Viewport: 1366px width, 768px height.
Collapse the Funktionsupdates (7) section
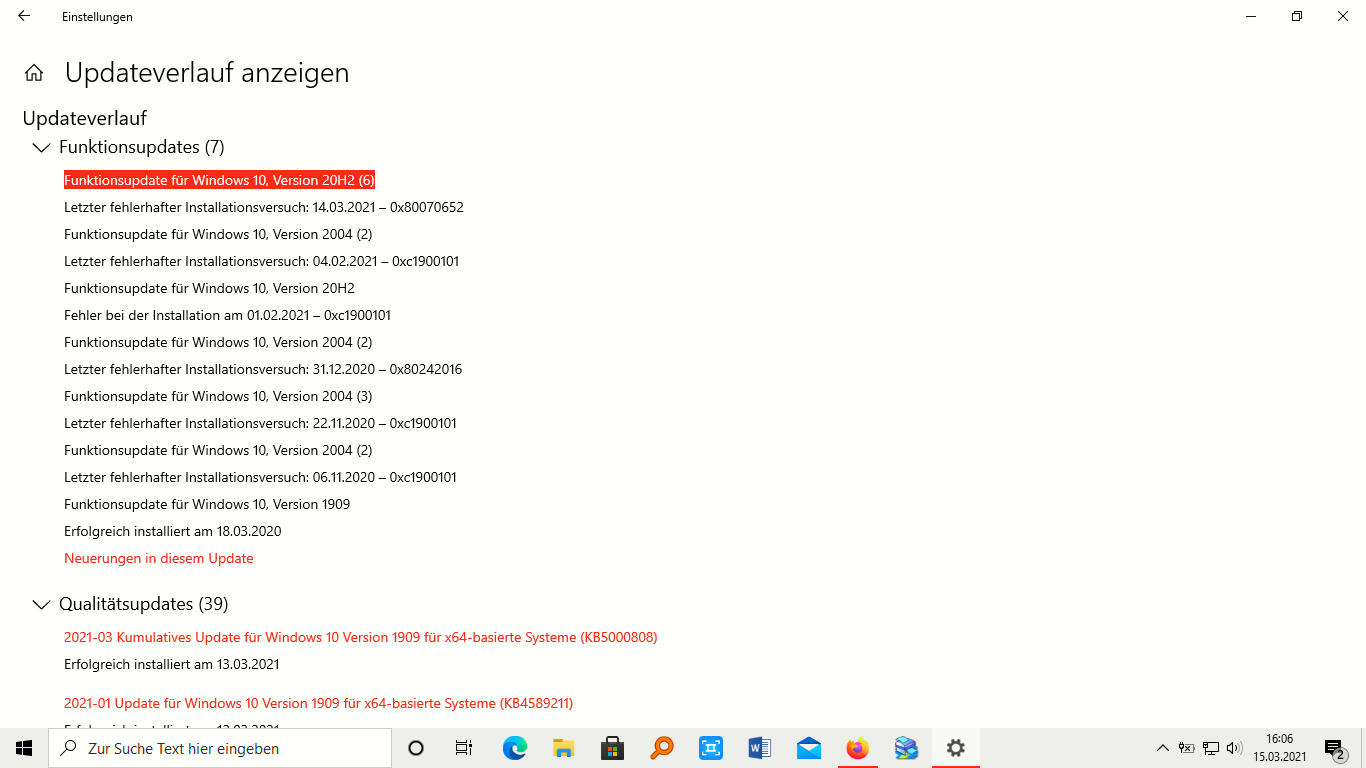pos(41,148)
